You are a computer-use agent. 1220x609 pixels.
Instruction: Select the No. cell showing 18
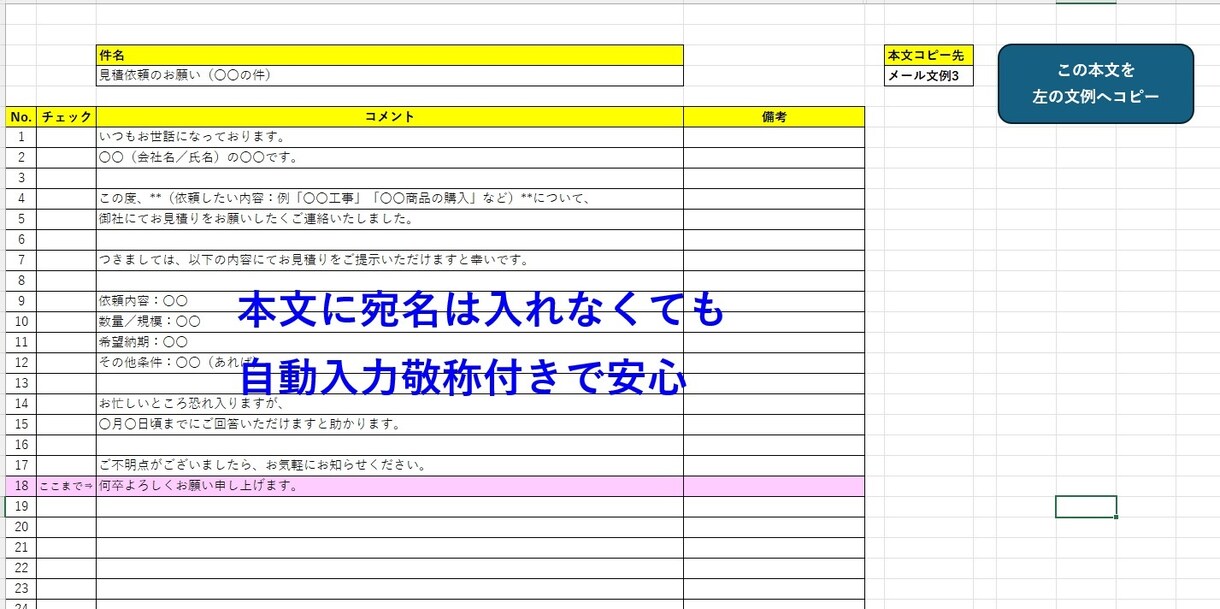click(x=21, y=486)
